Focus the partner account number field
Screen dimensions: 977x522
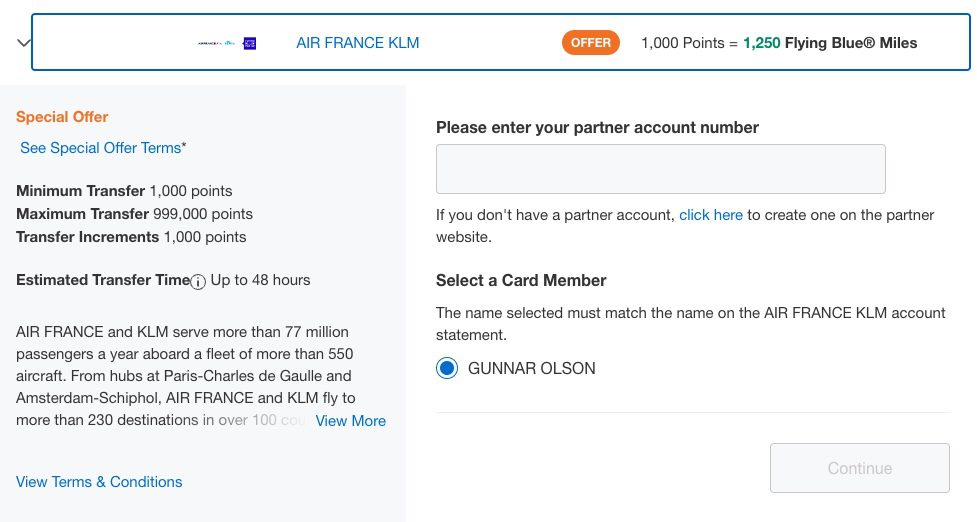(x=660, y=169)
